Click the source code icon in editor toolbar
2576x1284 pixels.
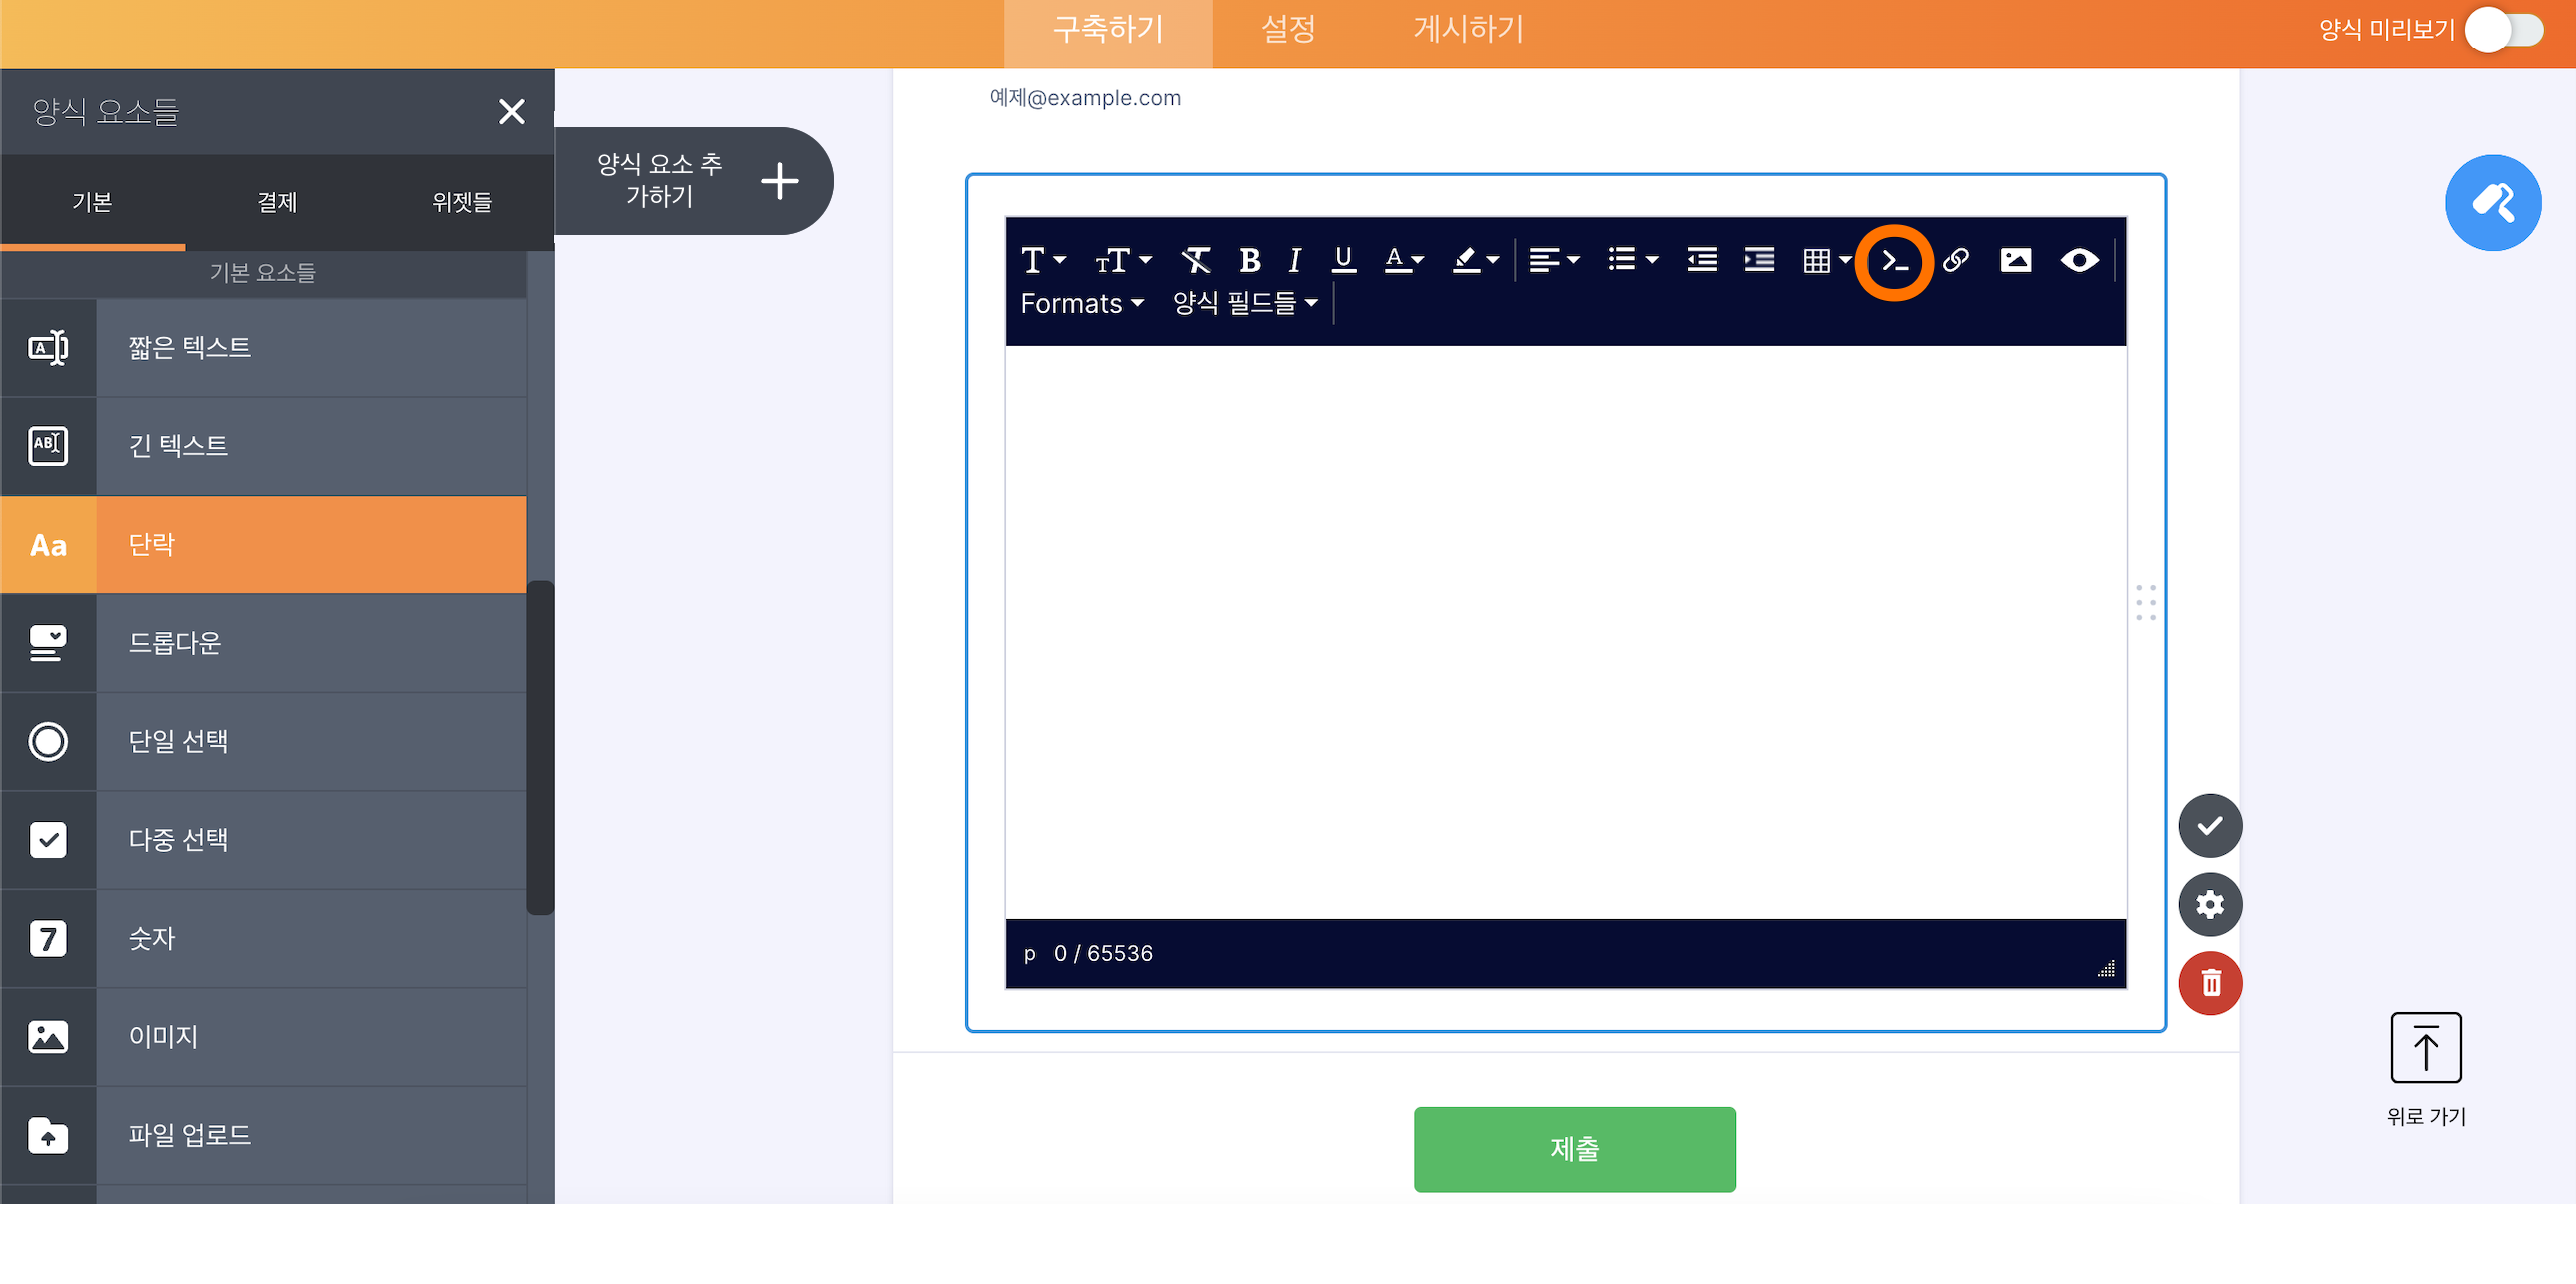(x=1894, y=261)
